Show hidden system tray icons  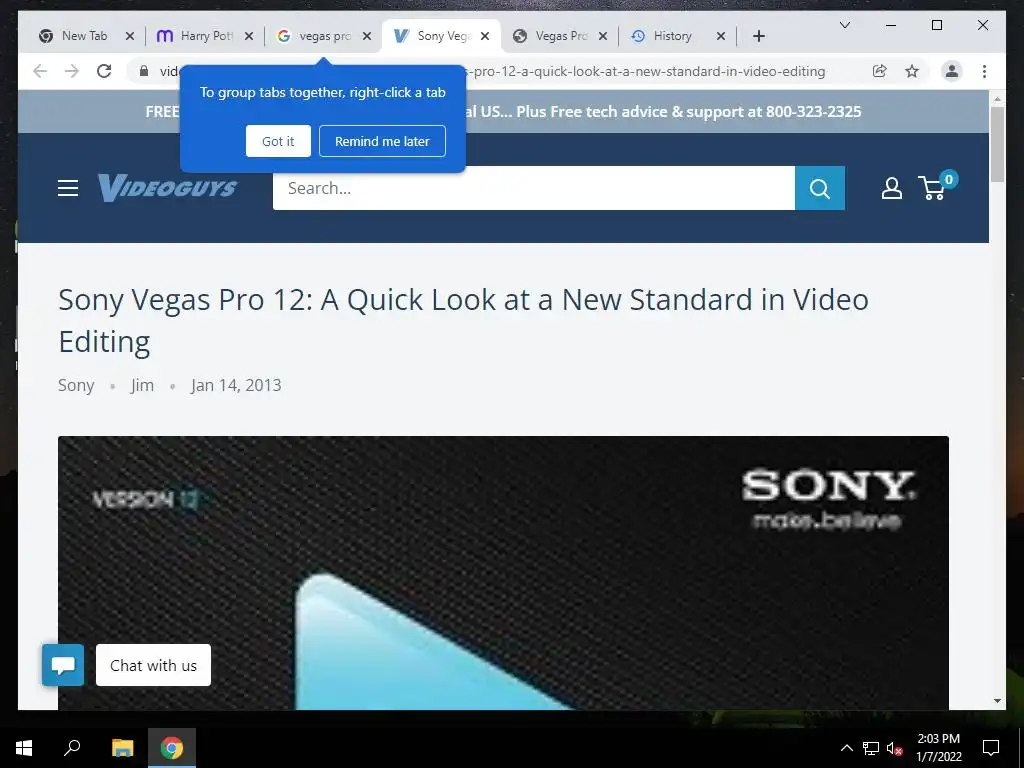point(846,748)
